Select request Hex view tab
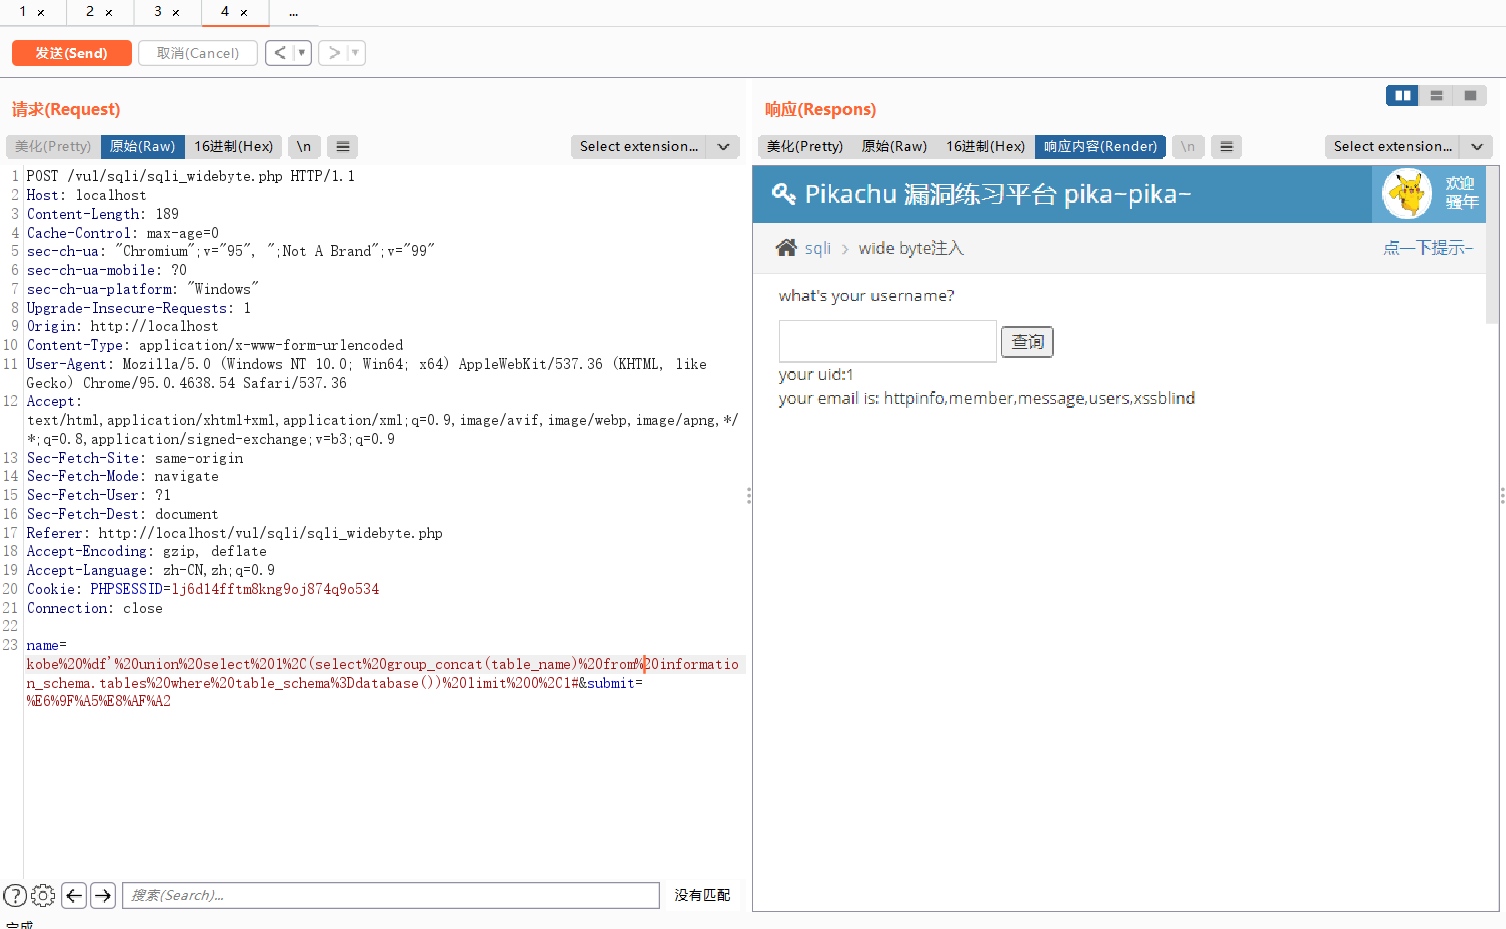 pos(233,146)
